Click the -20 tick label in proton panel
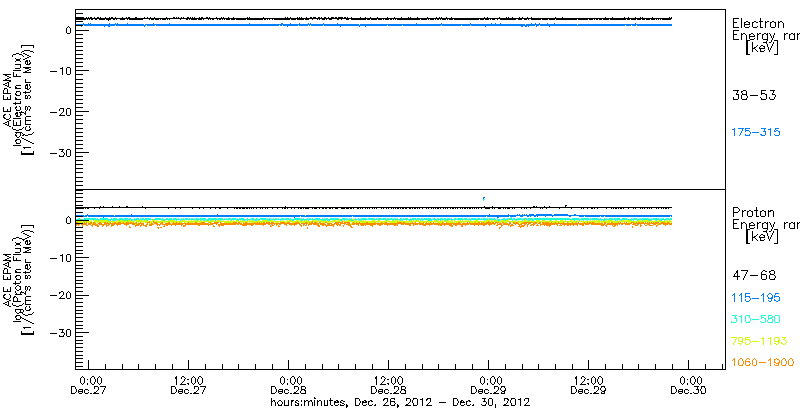The image size is (800, 410). coord(59,295)
